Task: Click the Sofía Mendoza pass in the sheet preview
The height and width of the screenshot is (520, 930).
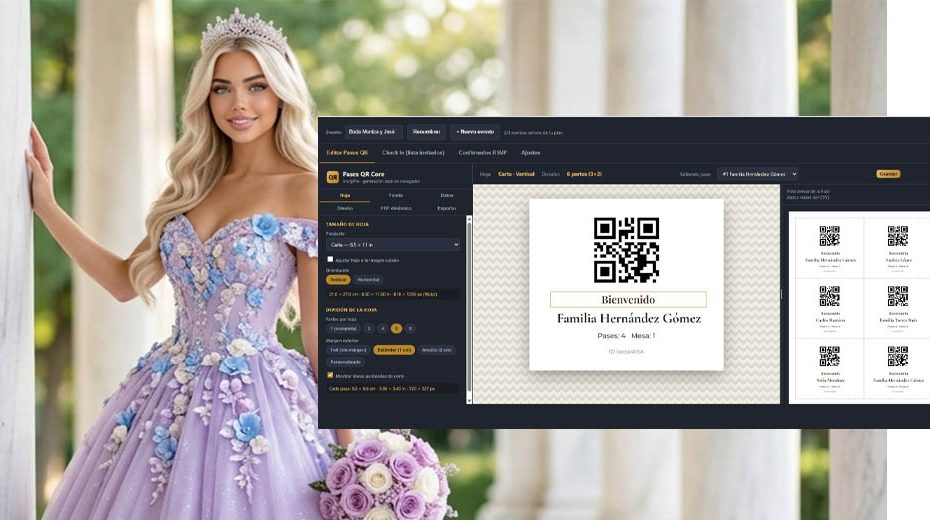Action: pos(830,368)
